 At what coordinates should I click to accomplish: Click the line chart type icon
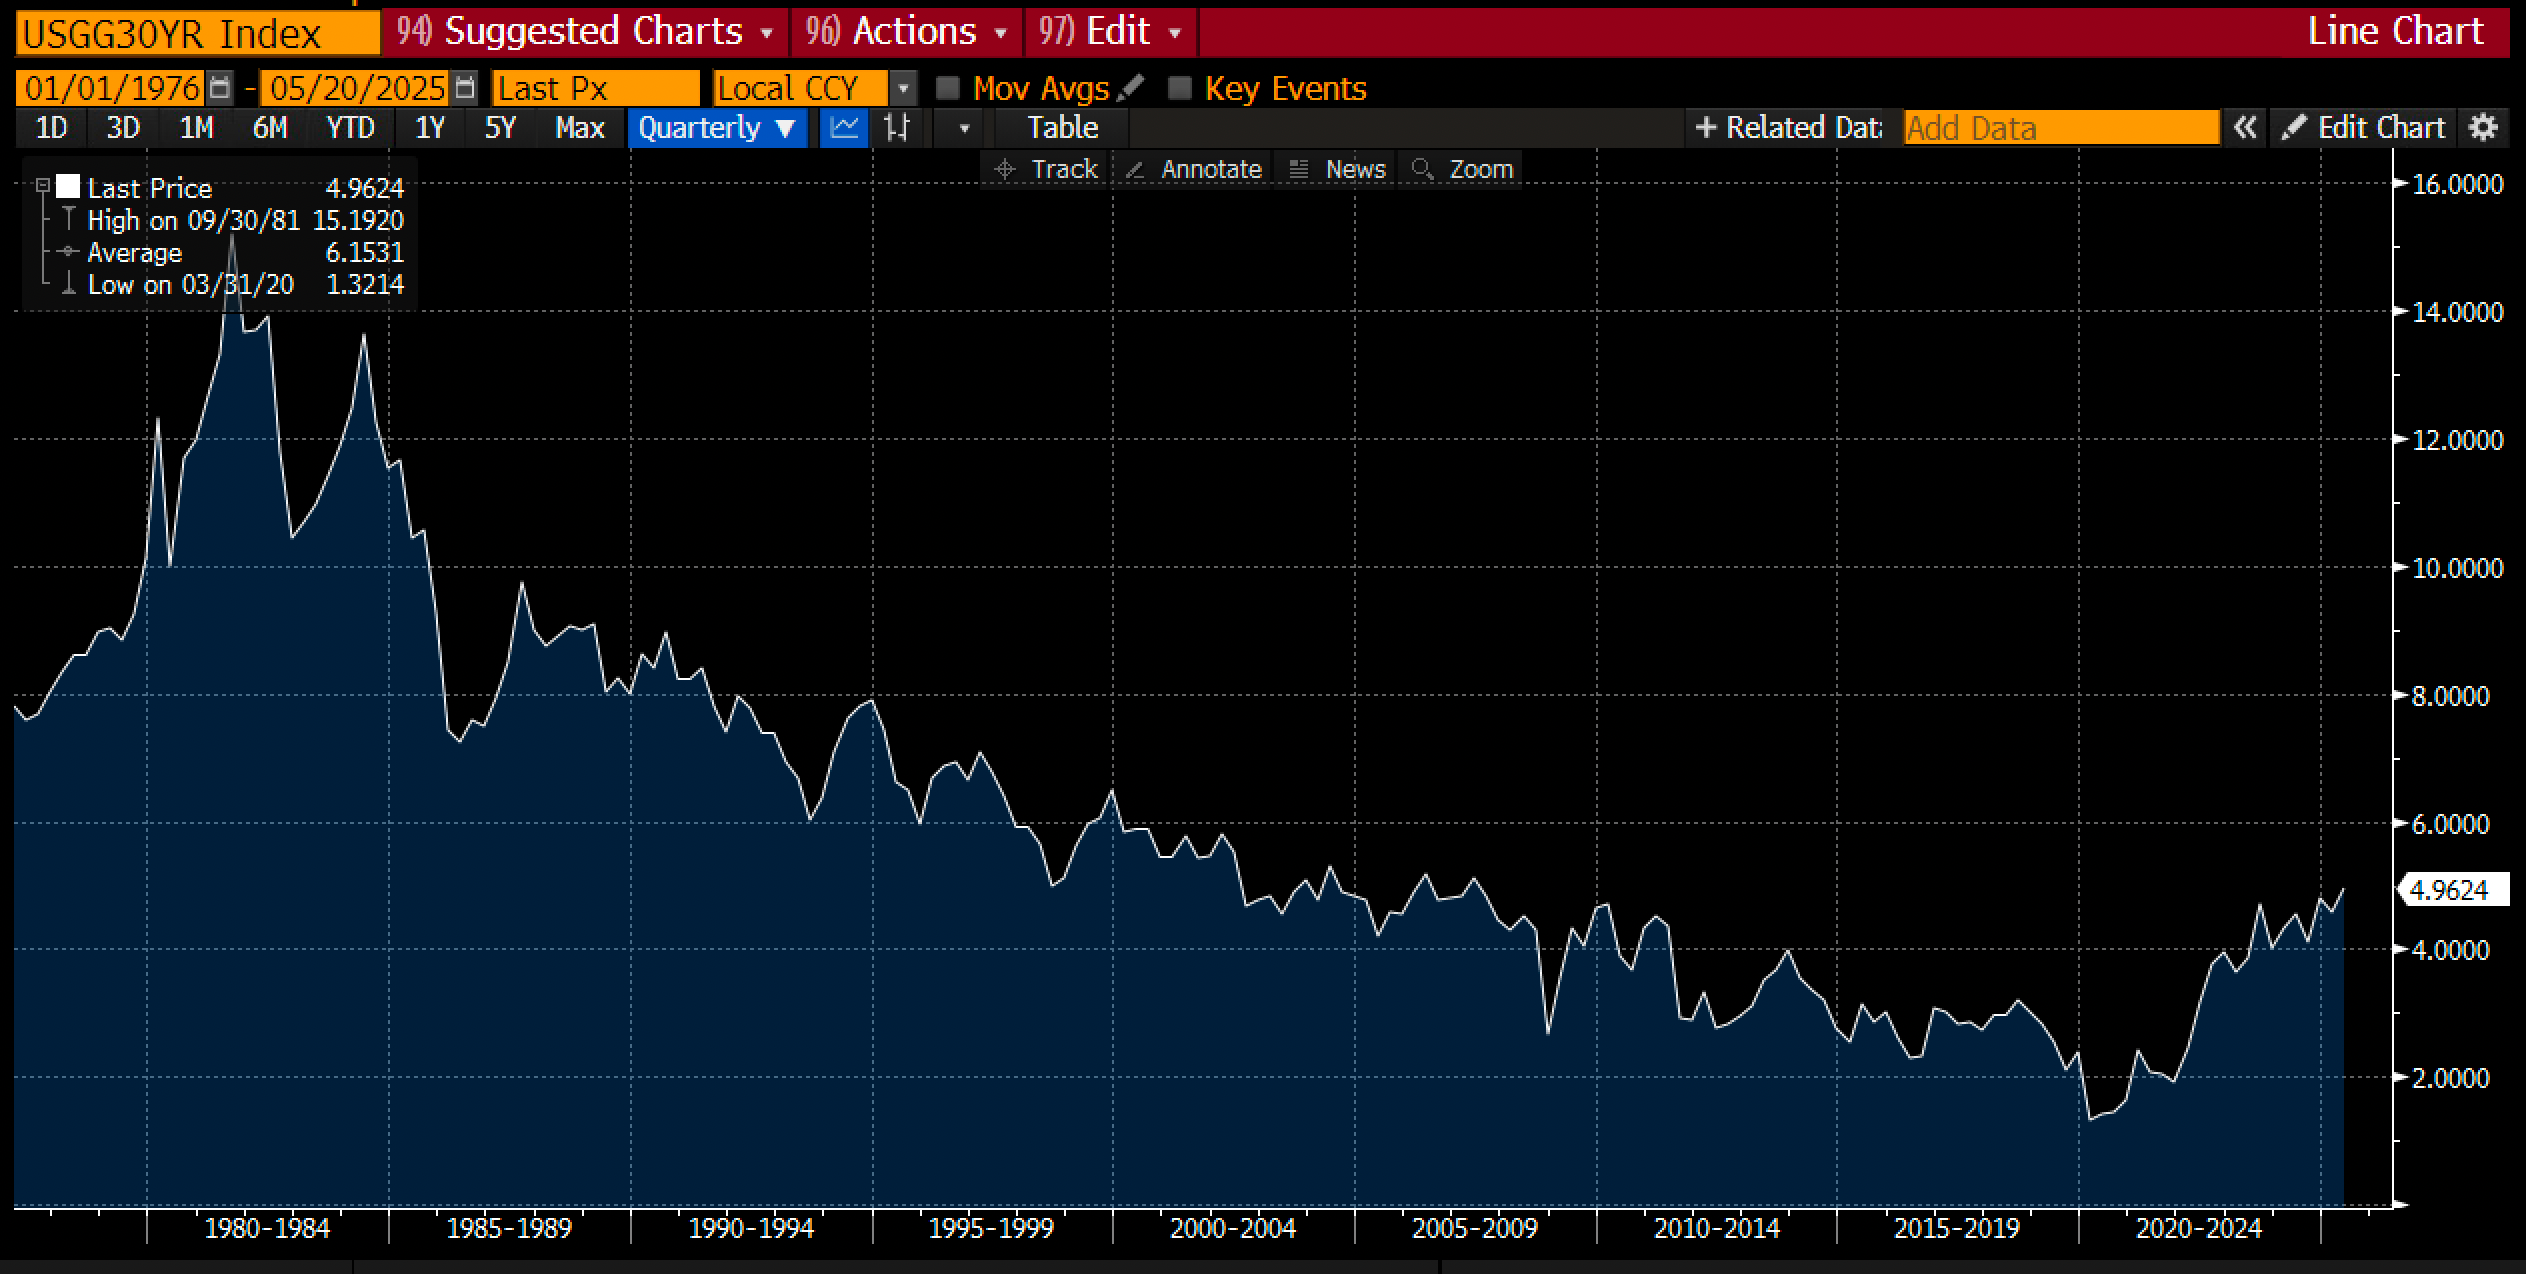click(844, 128)
